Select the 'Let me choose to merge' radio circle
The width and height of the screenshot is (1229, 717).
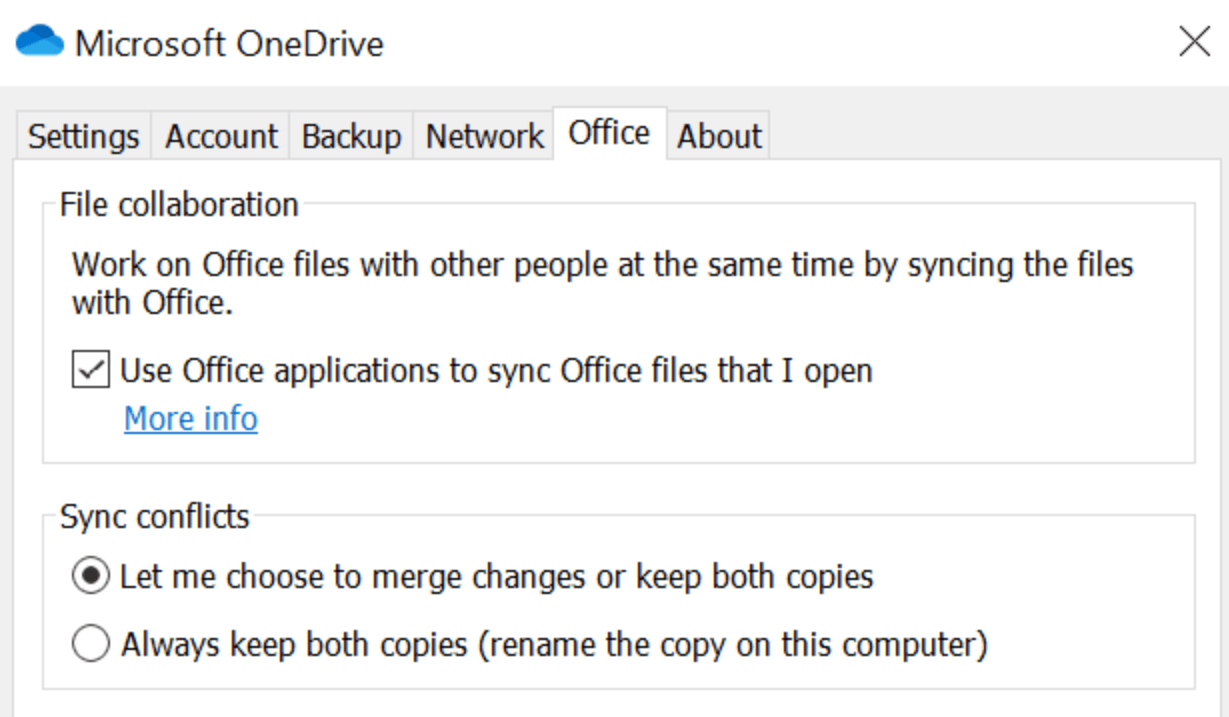pos(91,577)
